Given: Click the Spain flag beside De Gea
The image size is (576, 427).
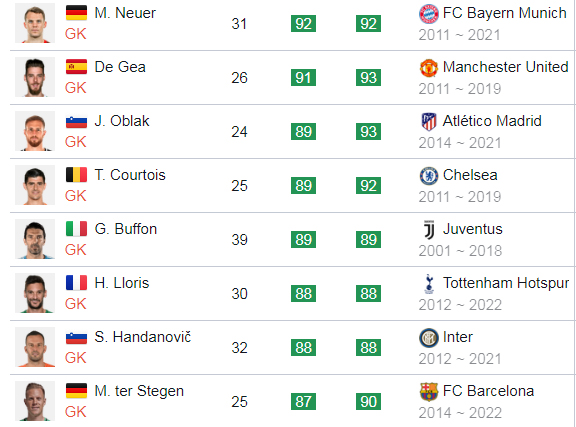Looking at the screenshot, I should (x=76, y=67).
